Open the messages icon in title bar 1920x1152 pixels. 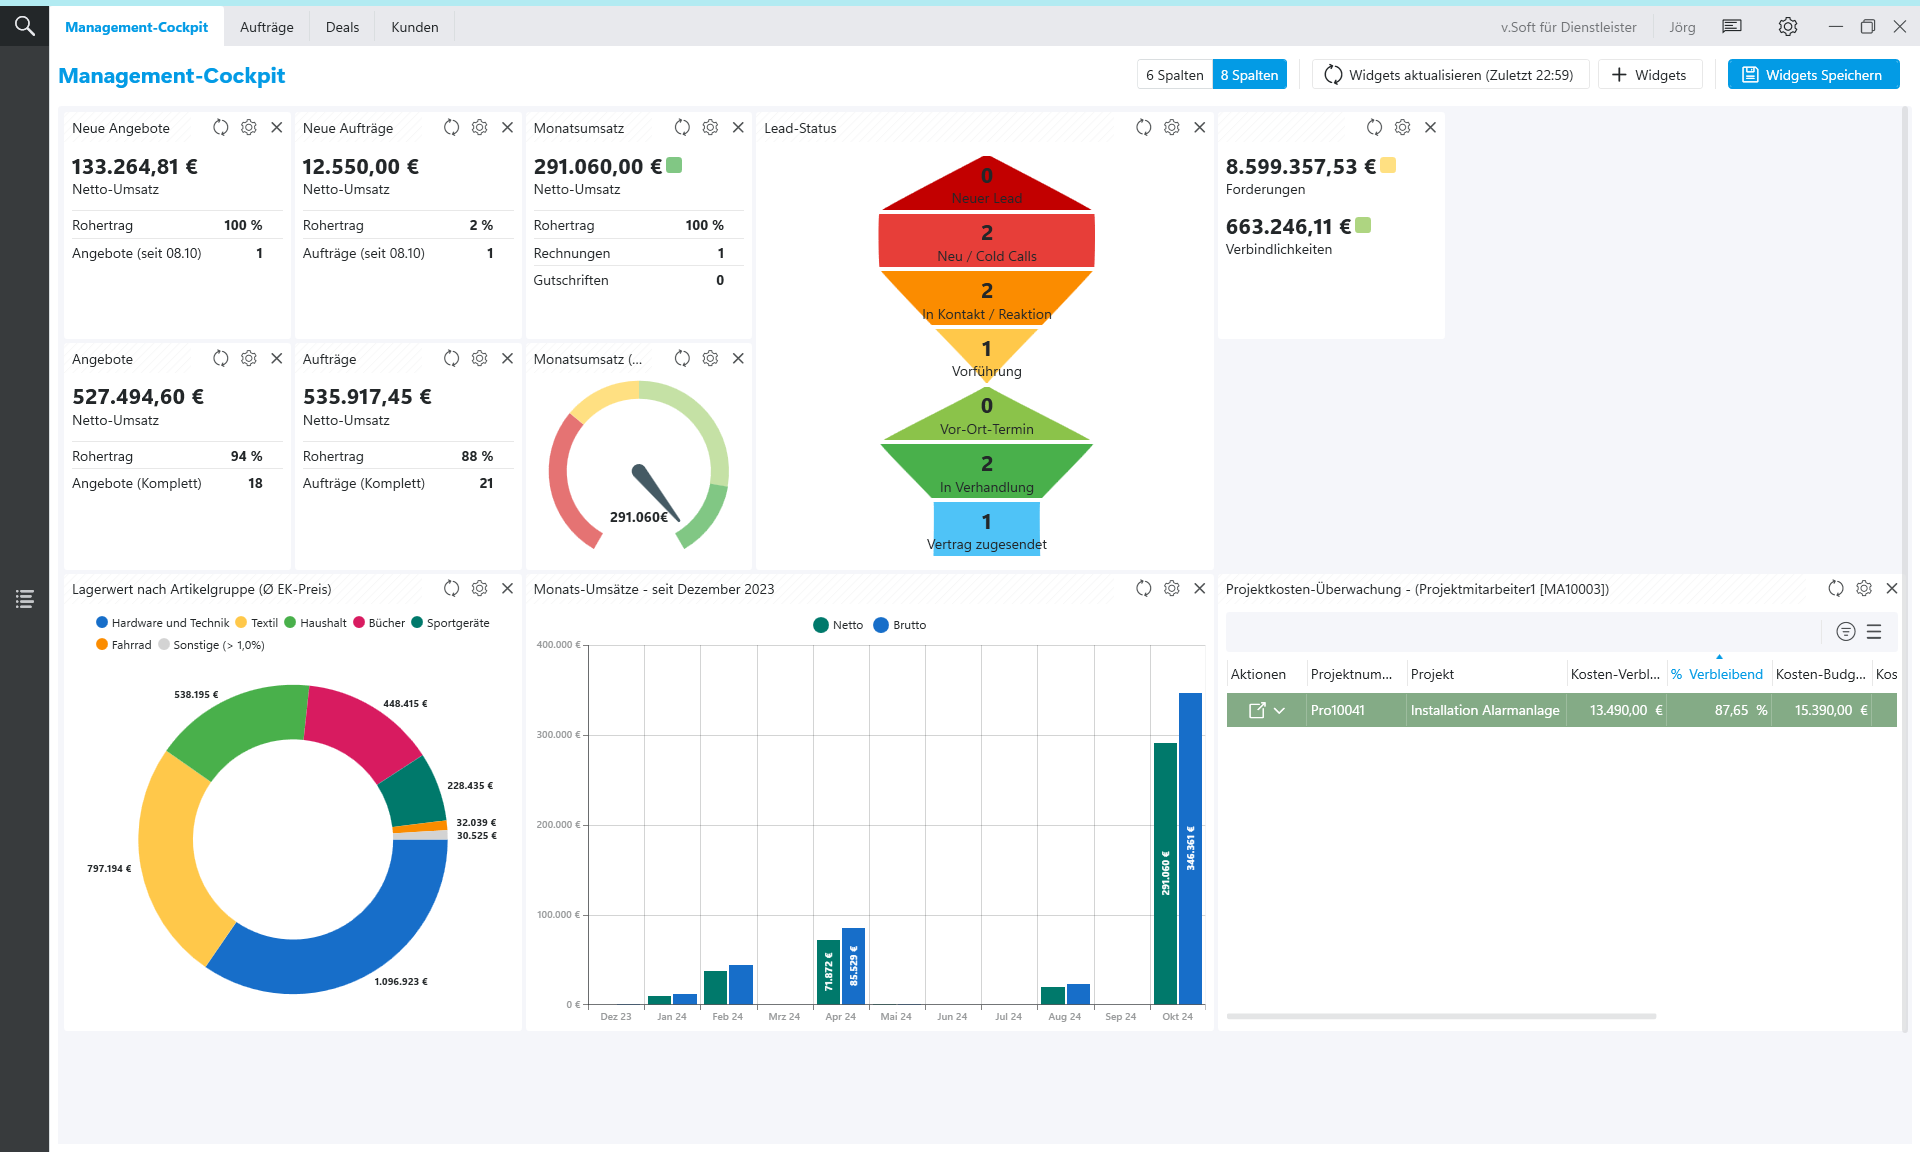[x=1732, y=27]
